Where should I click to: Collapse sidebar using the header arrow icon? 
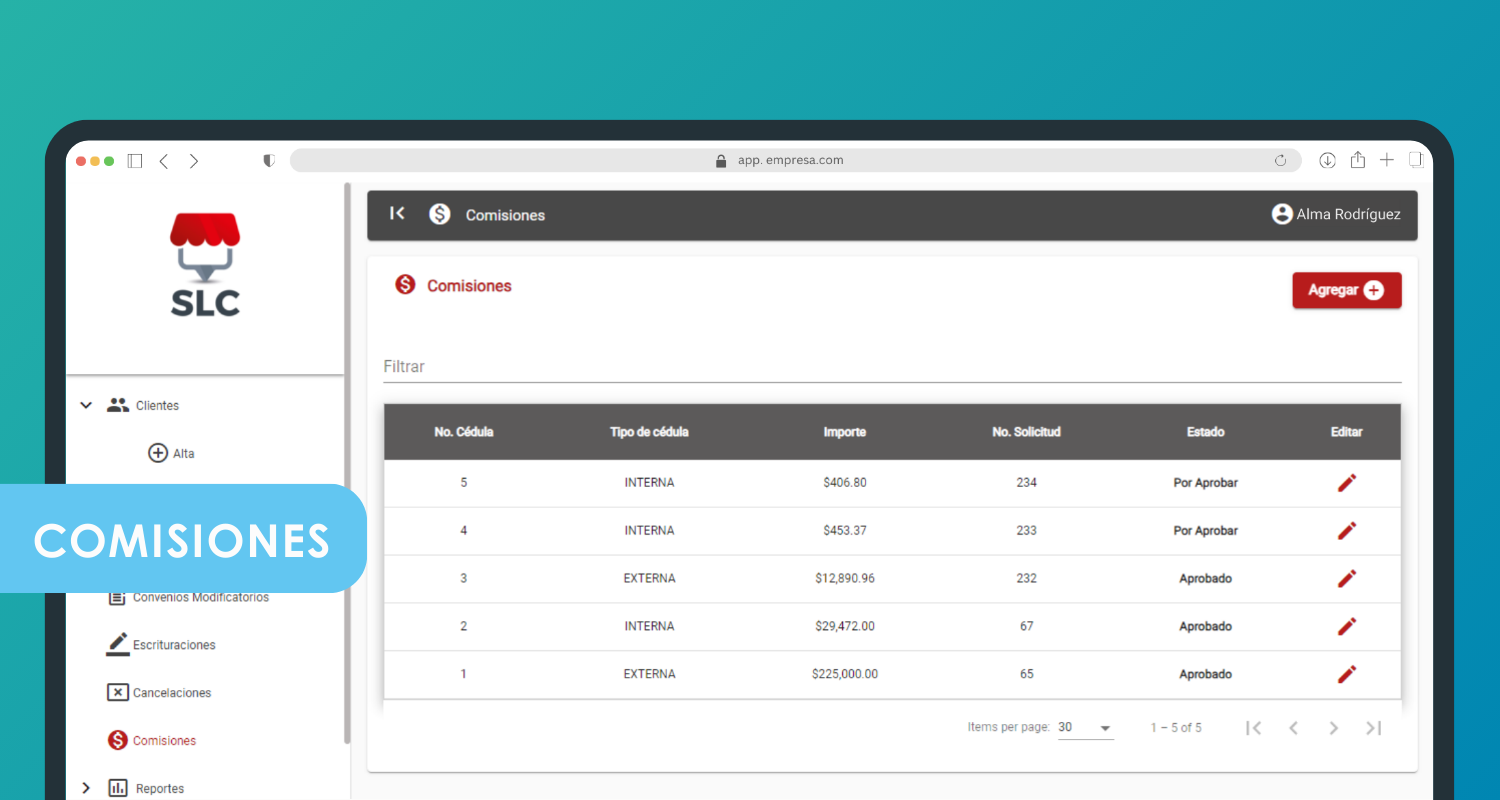[x=397, y=214]
